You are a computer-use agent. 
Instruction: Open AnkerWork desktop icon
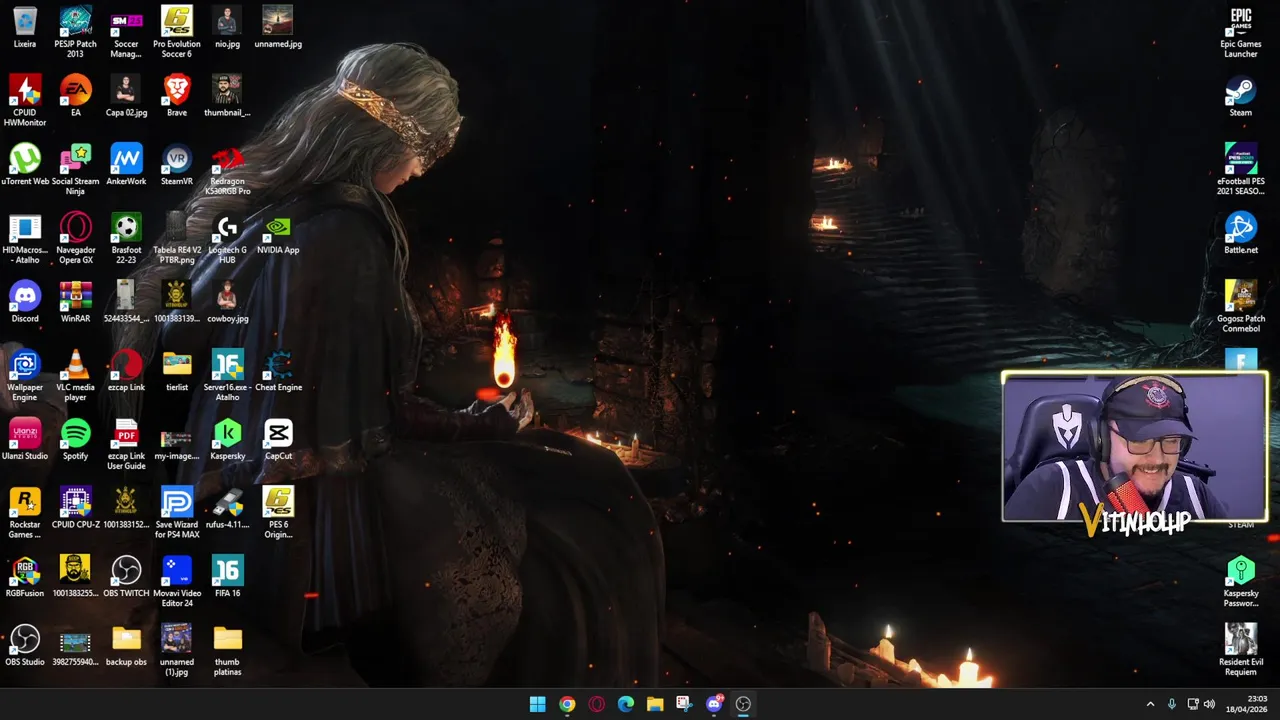(126, 165)
